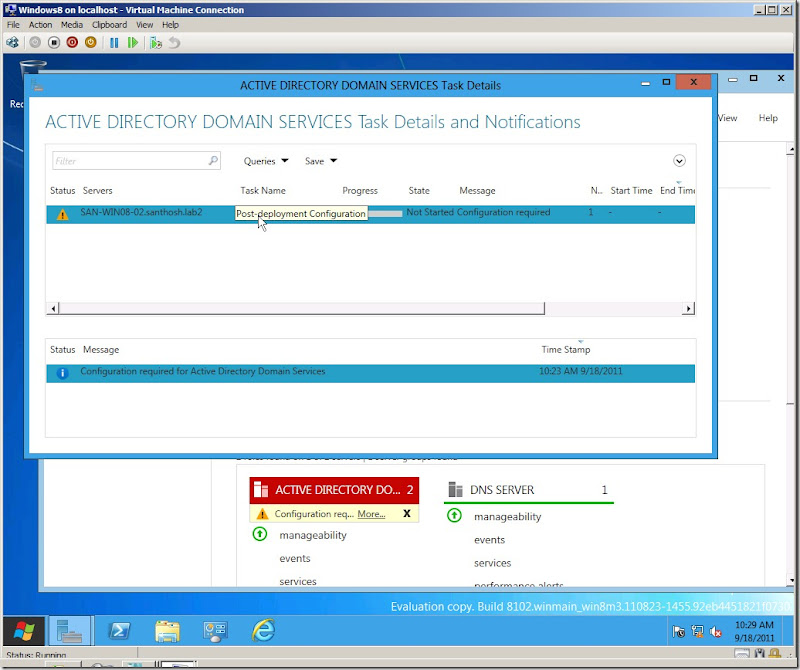The image size is (800, 670).
Task: Click the Action Center flag tray icon
Action: coord(678,632)
